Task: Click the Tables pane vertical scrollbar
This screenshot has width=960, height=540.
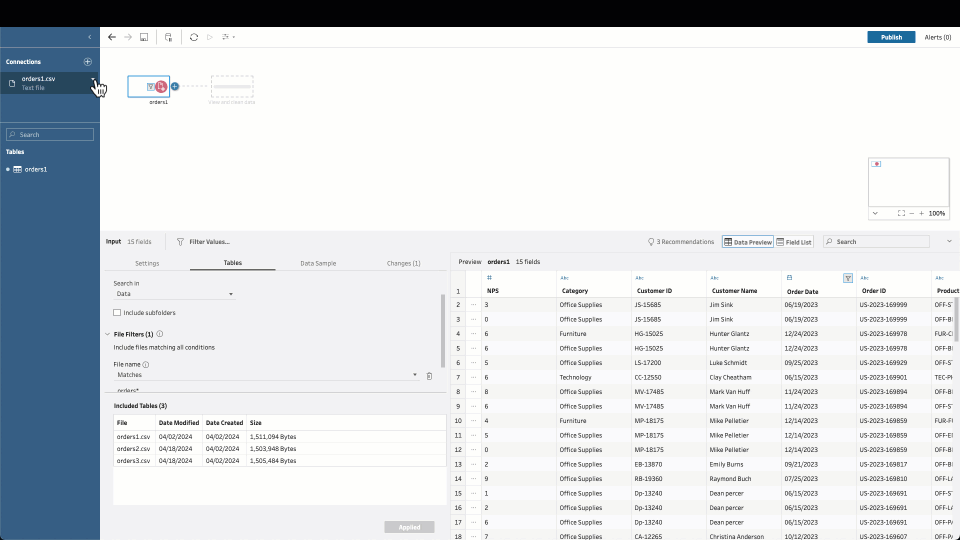Action: 443,331
